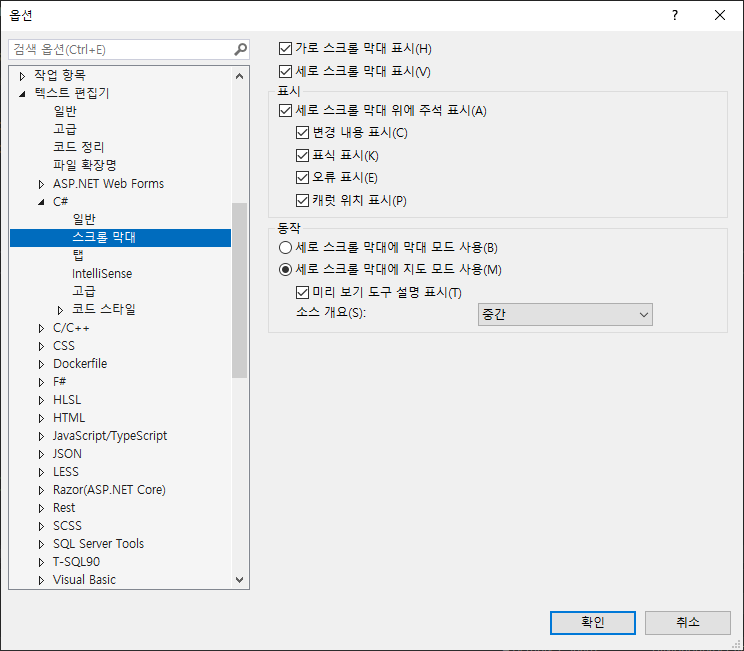Open the 소스 개요 dropdown showing 중간
This screenshot has height=651, width=744.
pyautogui.click(x=565, y=315)
